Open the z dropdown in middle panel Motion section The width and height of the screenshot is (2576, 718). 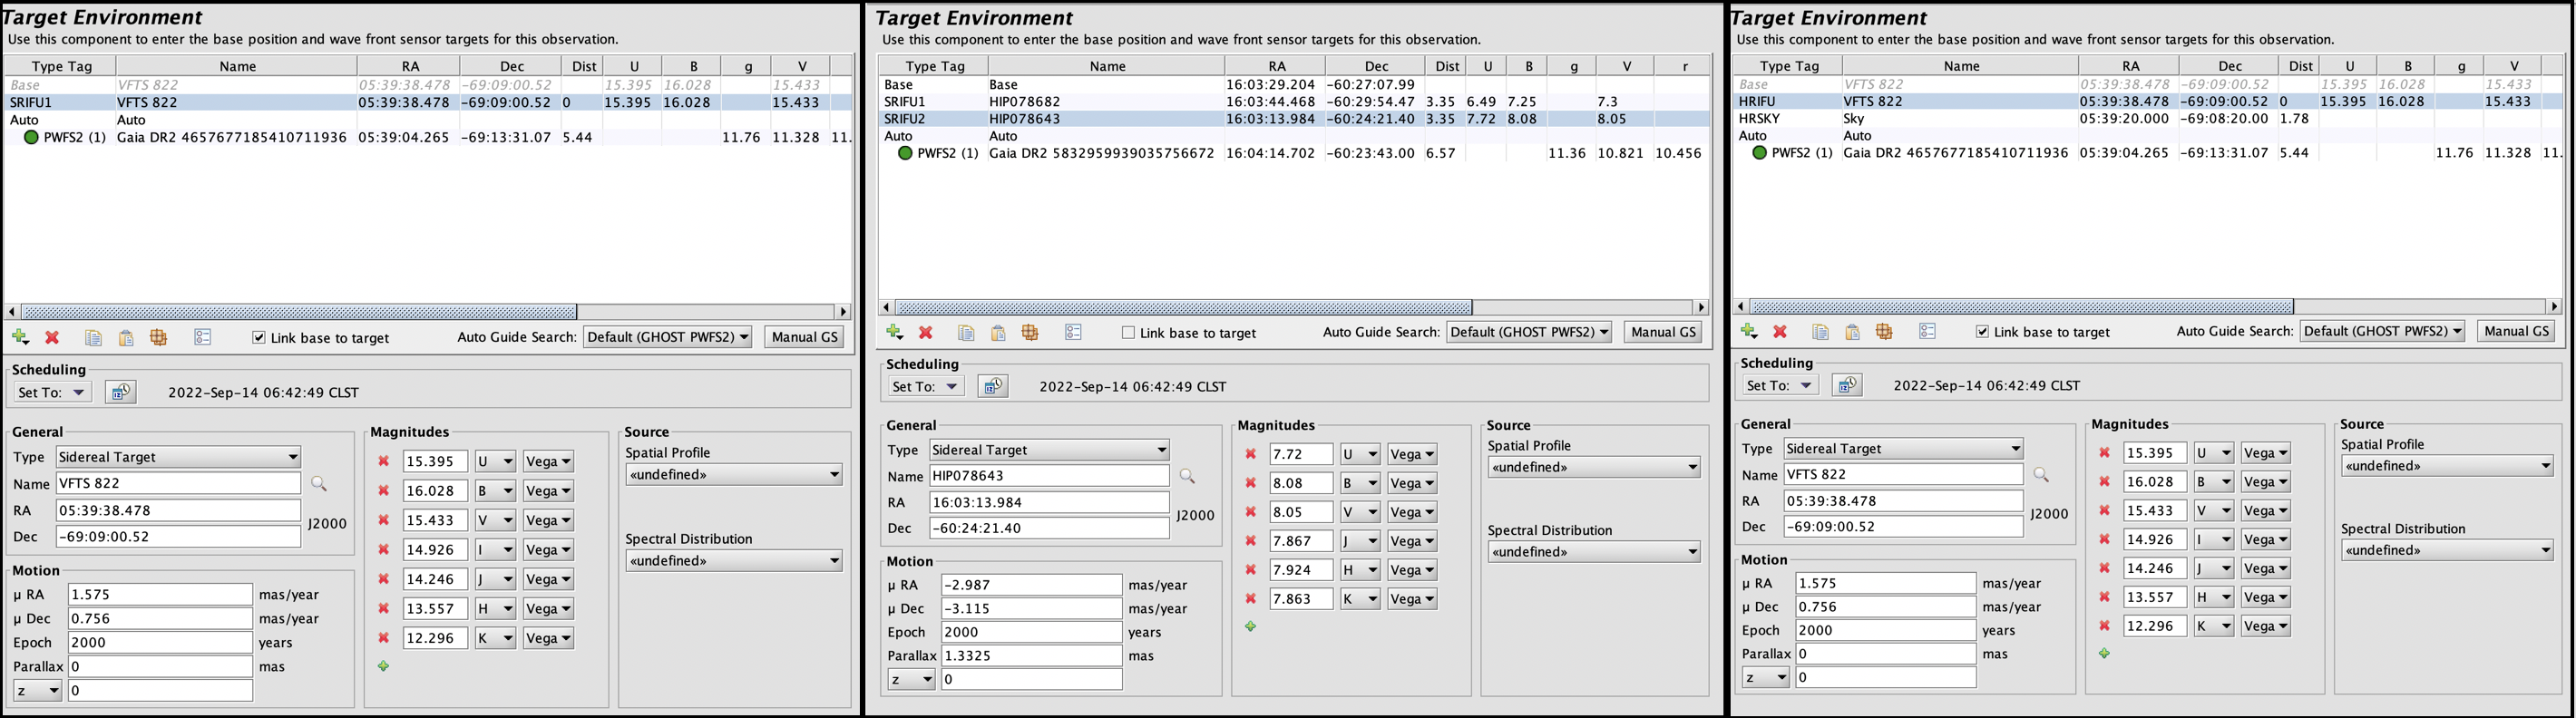click(x=911, y=679)
